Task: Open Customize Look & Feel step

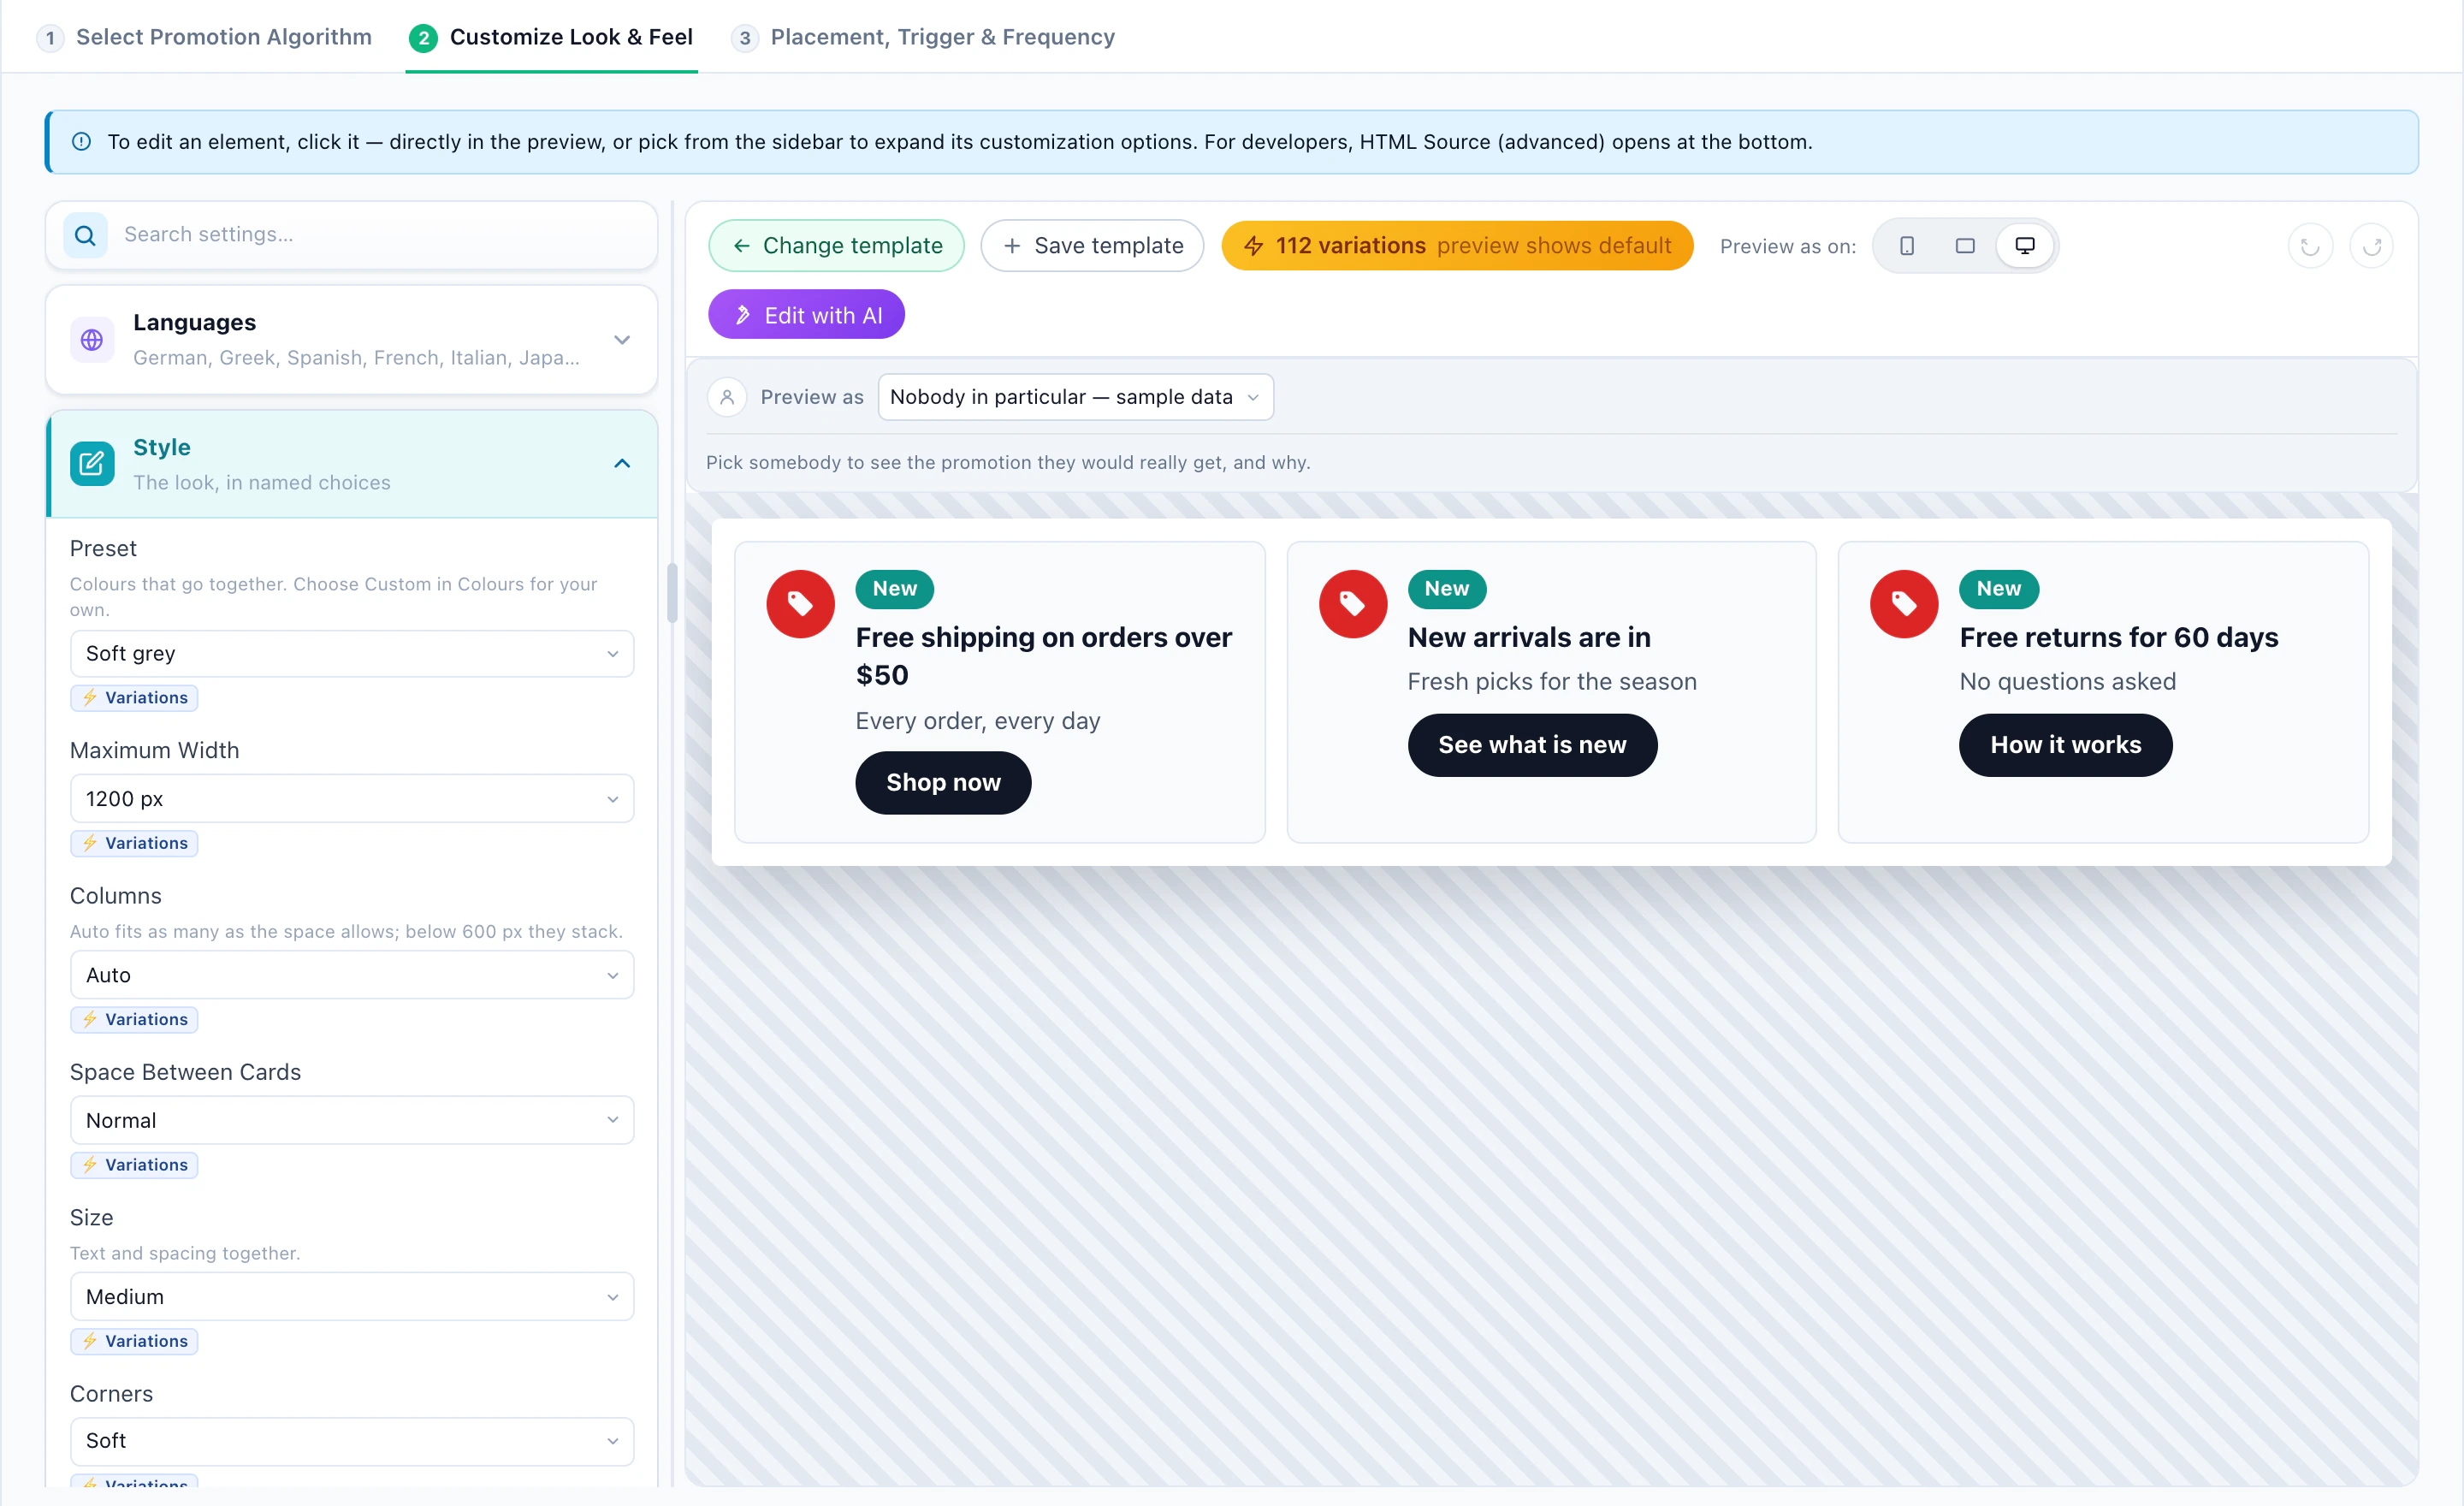Action: tap(551, 37)
